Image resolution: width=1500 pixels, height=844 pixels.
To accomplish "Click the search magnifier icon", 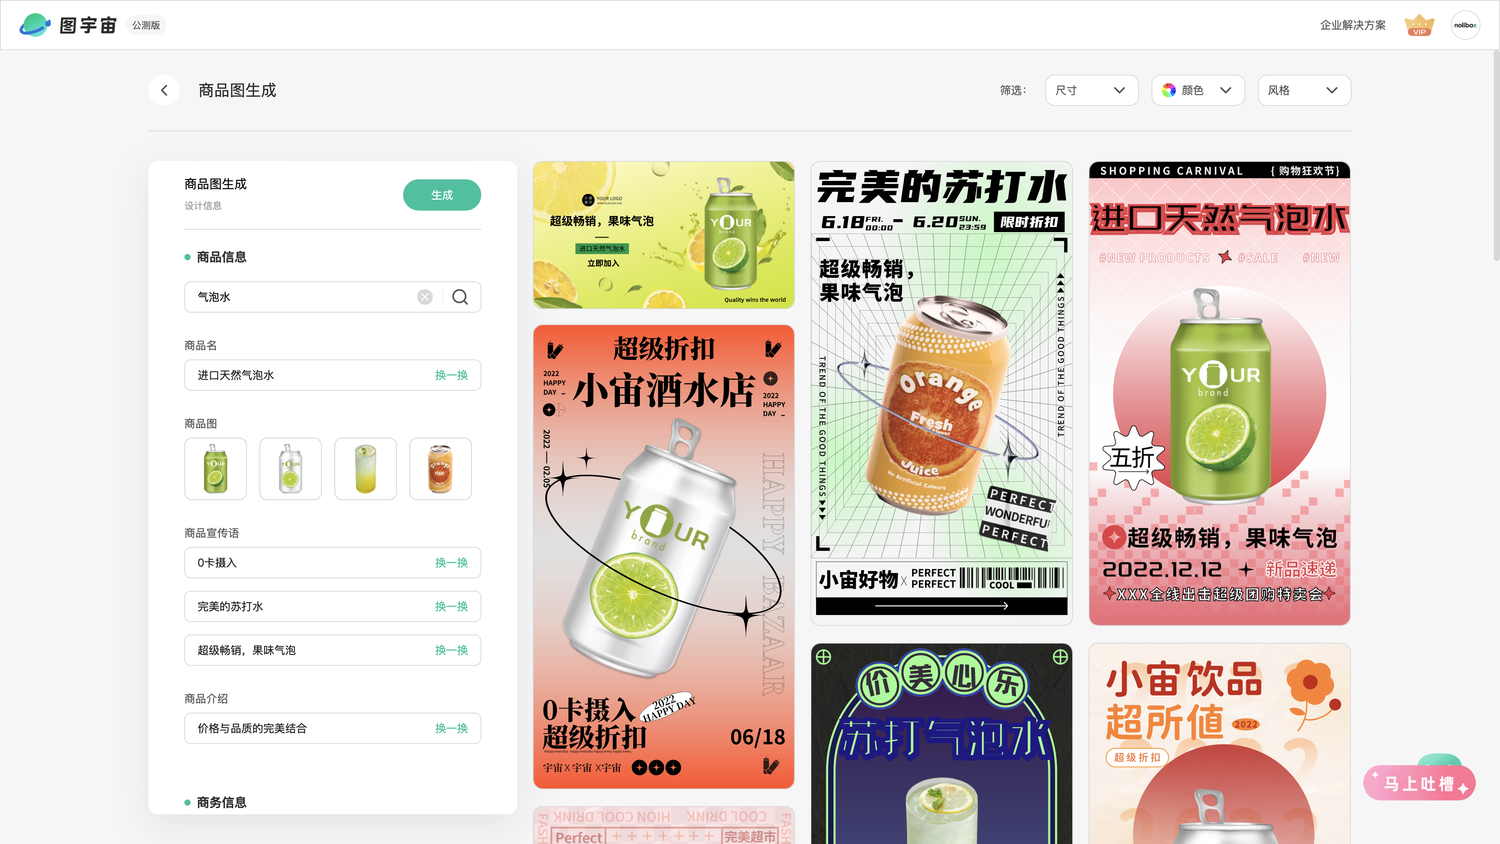I will coord(460,297).
